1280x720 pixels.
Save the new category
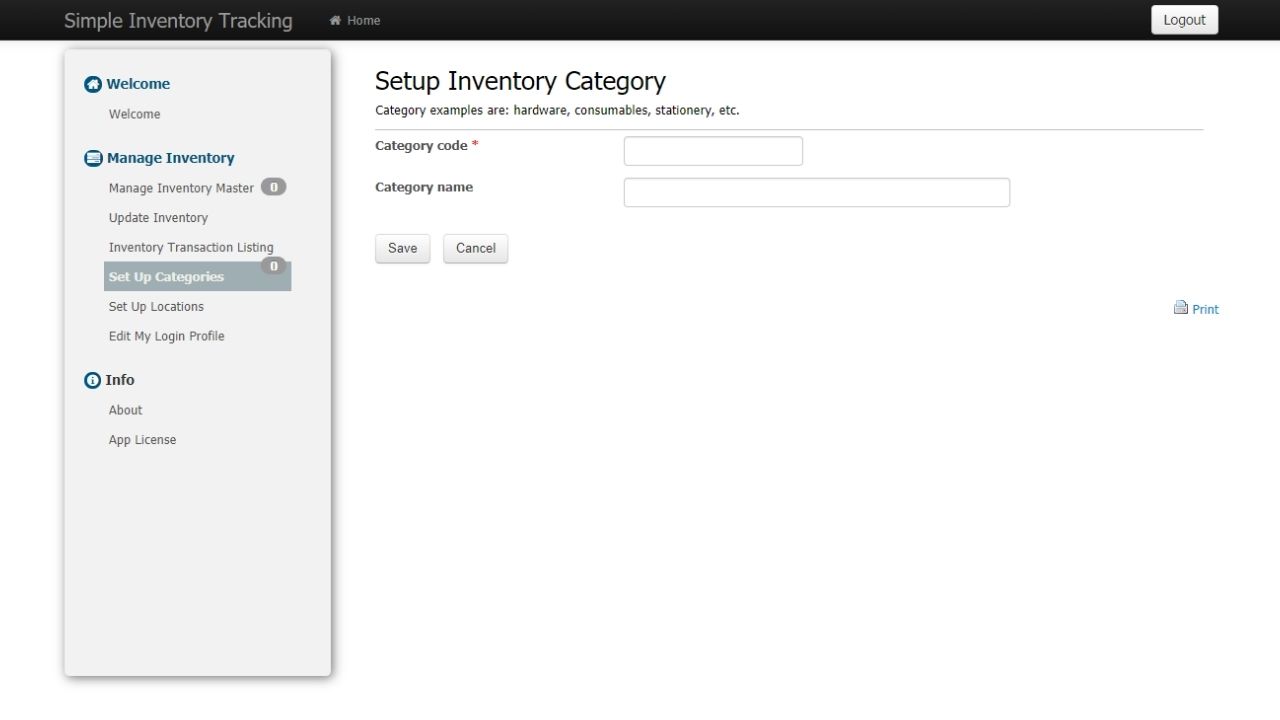(x=402, y=248)
